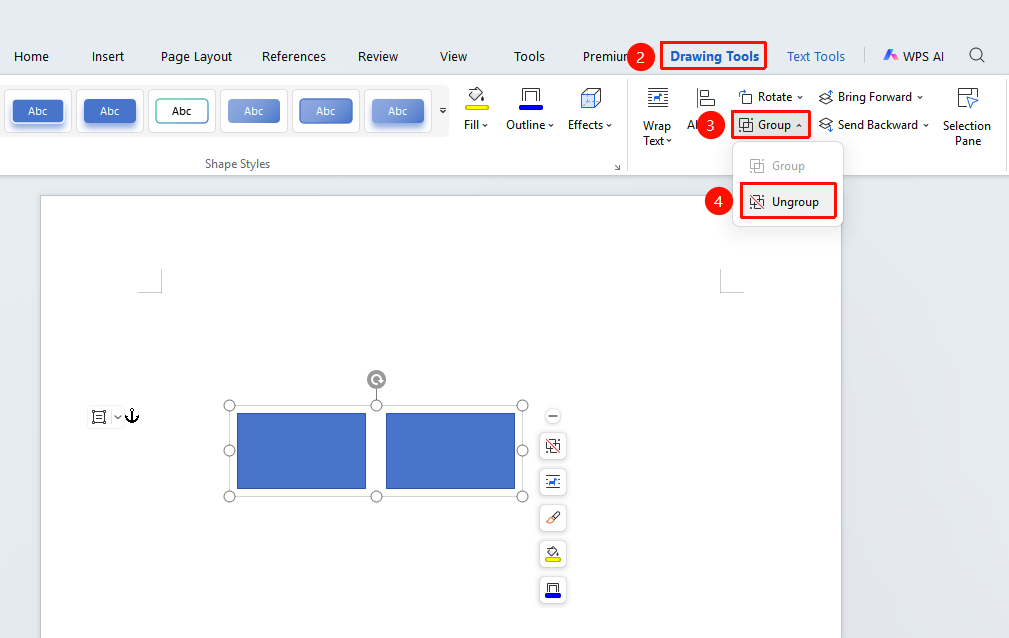Open the Drawing Tools tab
This screenshot has width=1009, height=638.
tap(714, 57)
